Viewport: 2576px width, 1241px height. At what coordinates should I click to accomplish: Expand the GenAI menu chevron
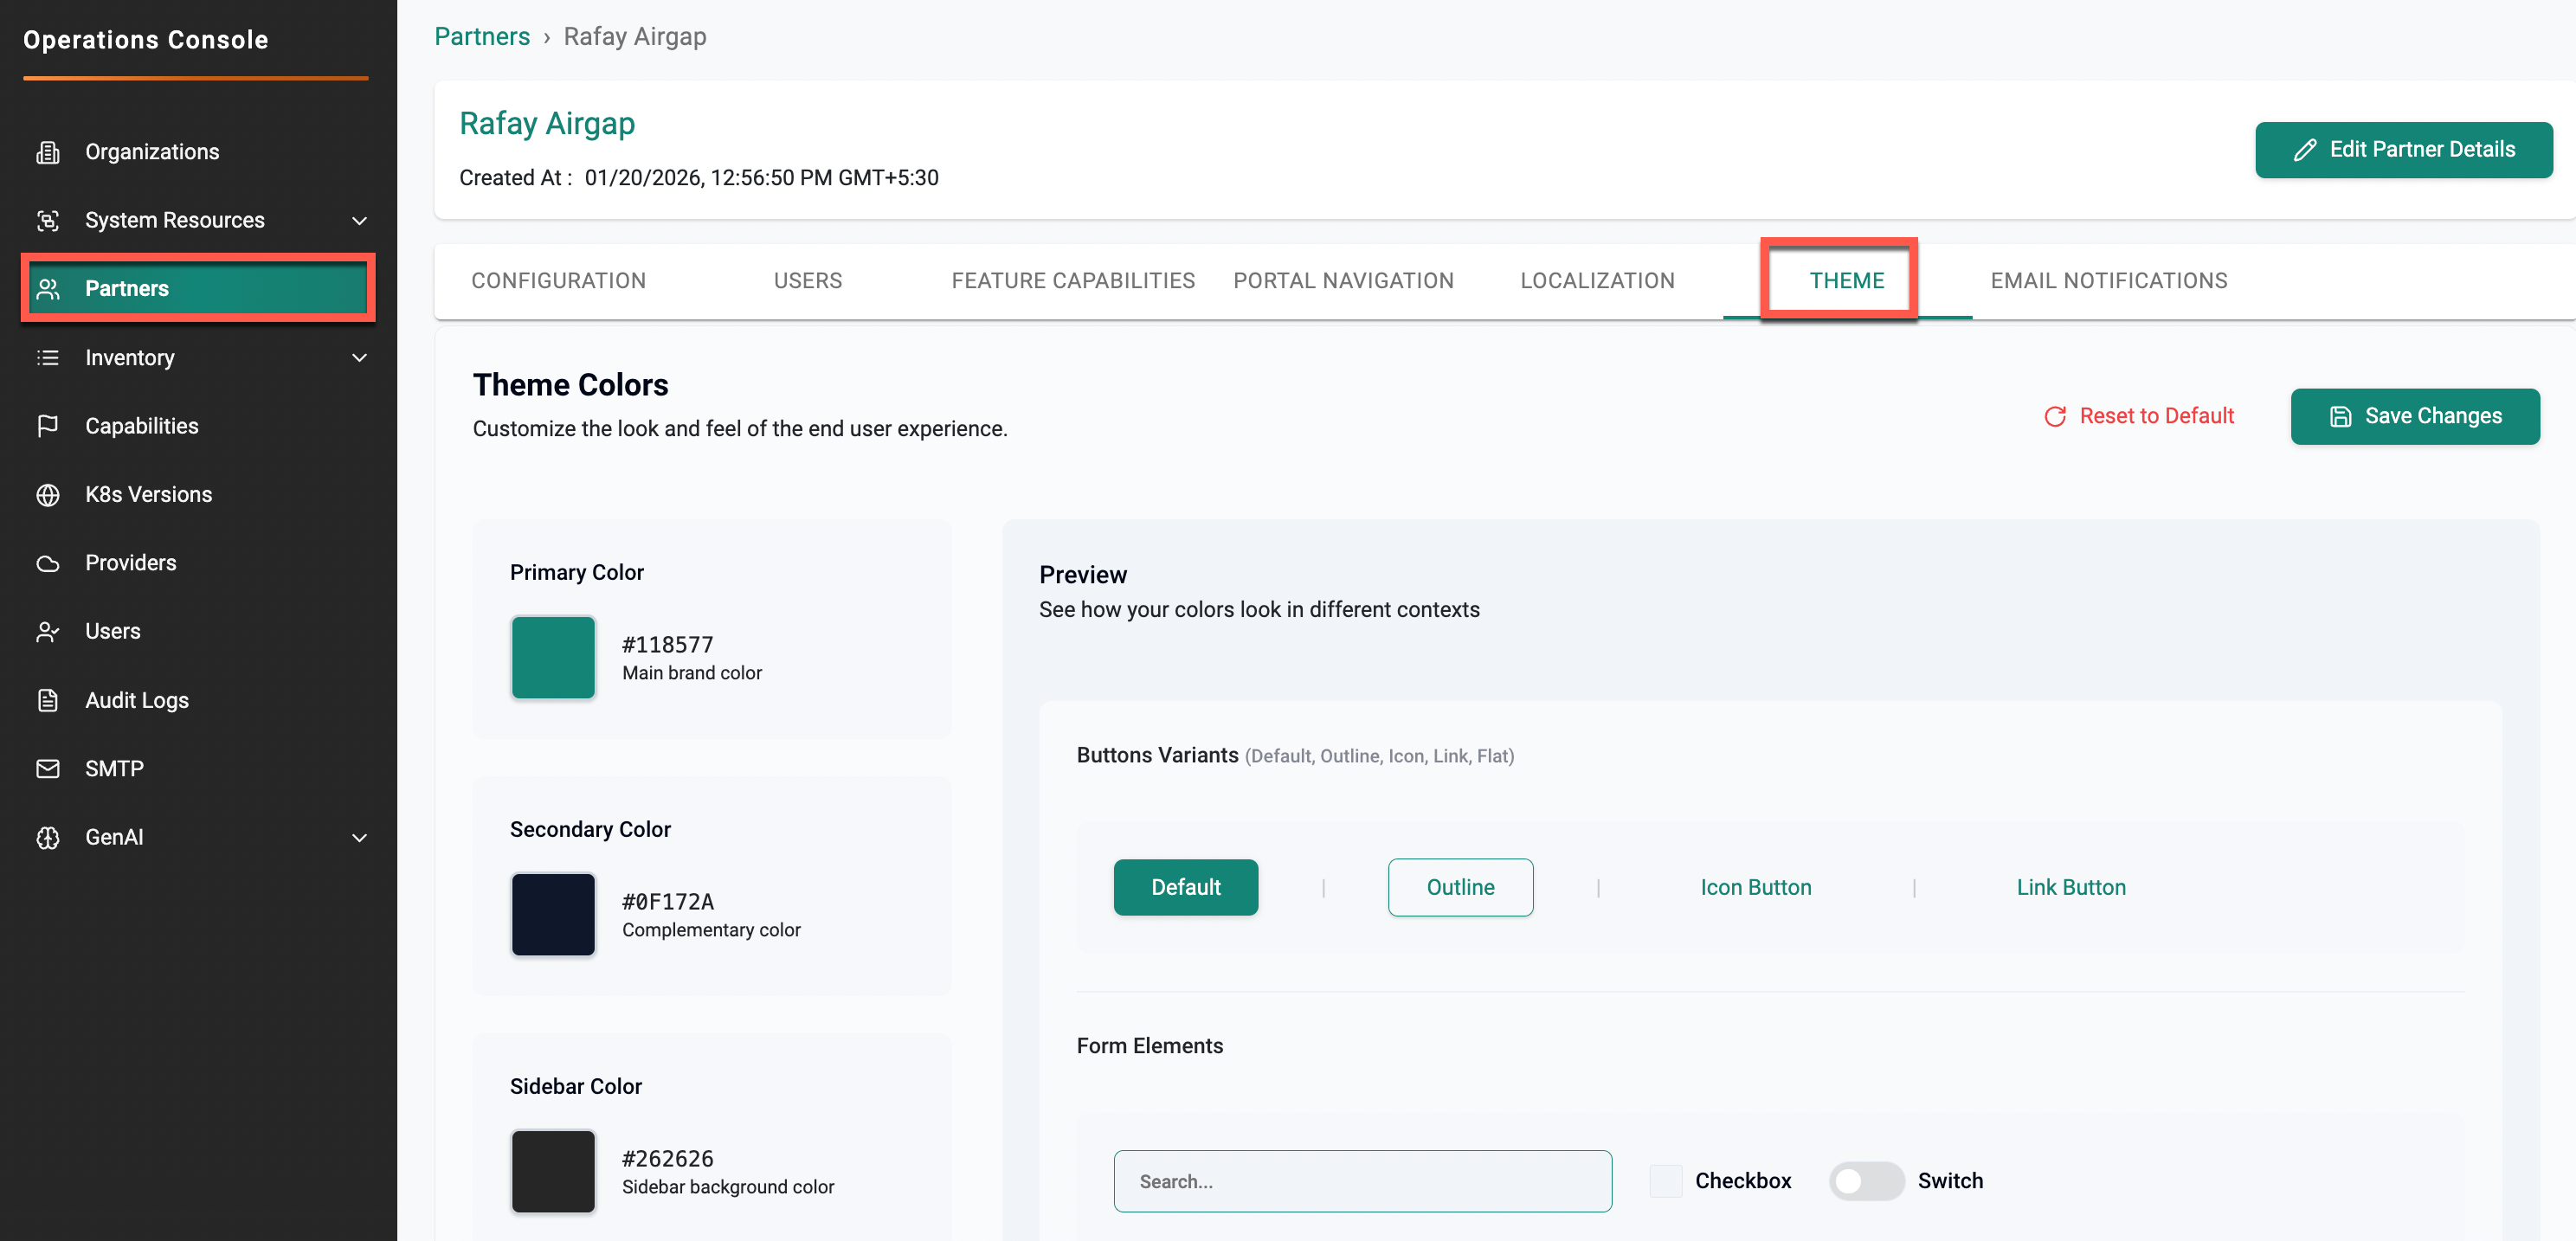click(360, 838)
